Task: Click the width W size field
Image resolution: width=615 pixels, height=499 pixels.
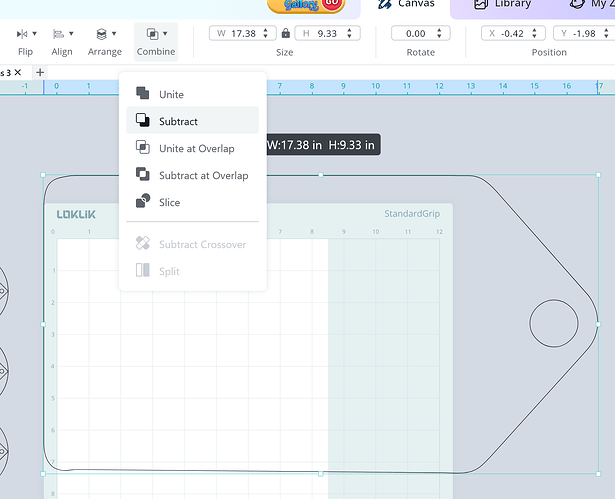Action: tap(243, 33)
